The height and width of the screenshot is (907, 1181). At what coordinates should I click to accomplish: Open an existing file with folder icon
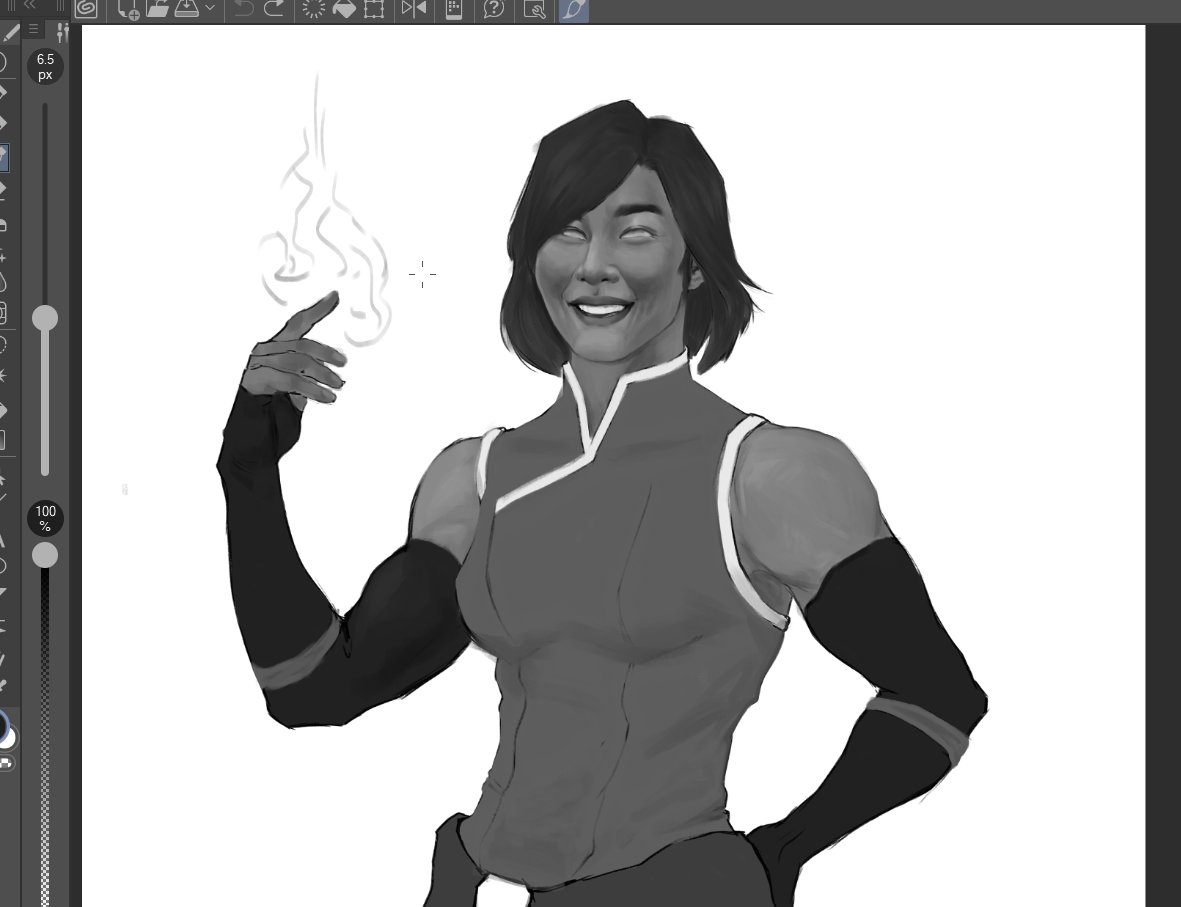[157, 9]
